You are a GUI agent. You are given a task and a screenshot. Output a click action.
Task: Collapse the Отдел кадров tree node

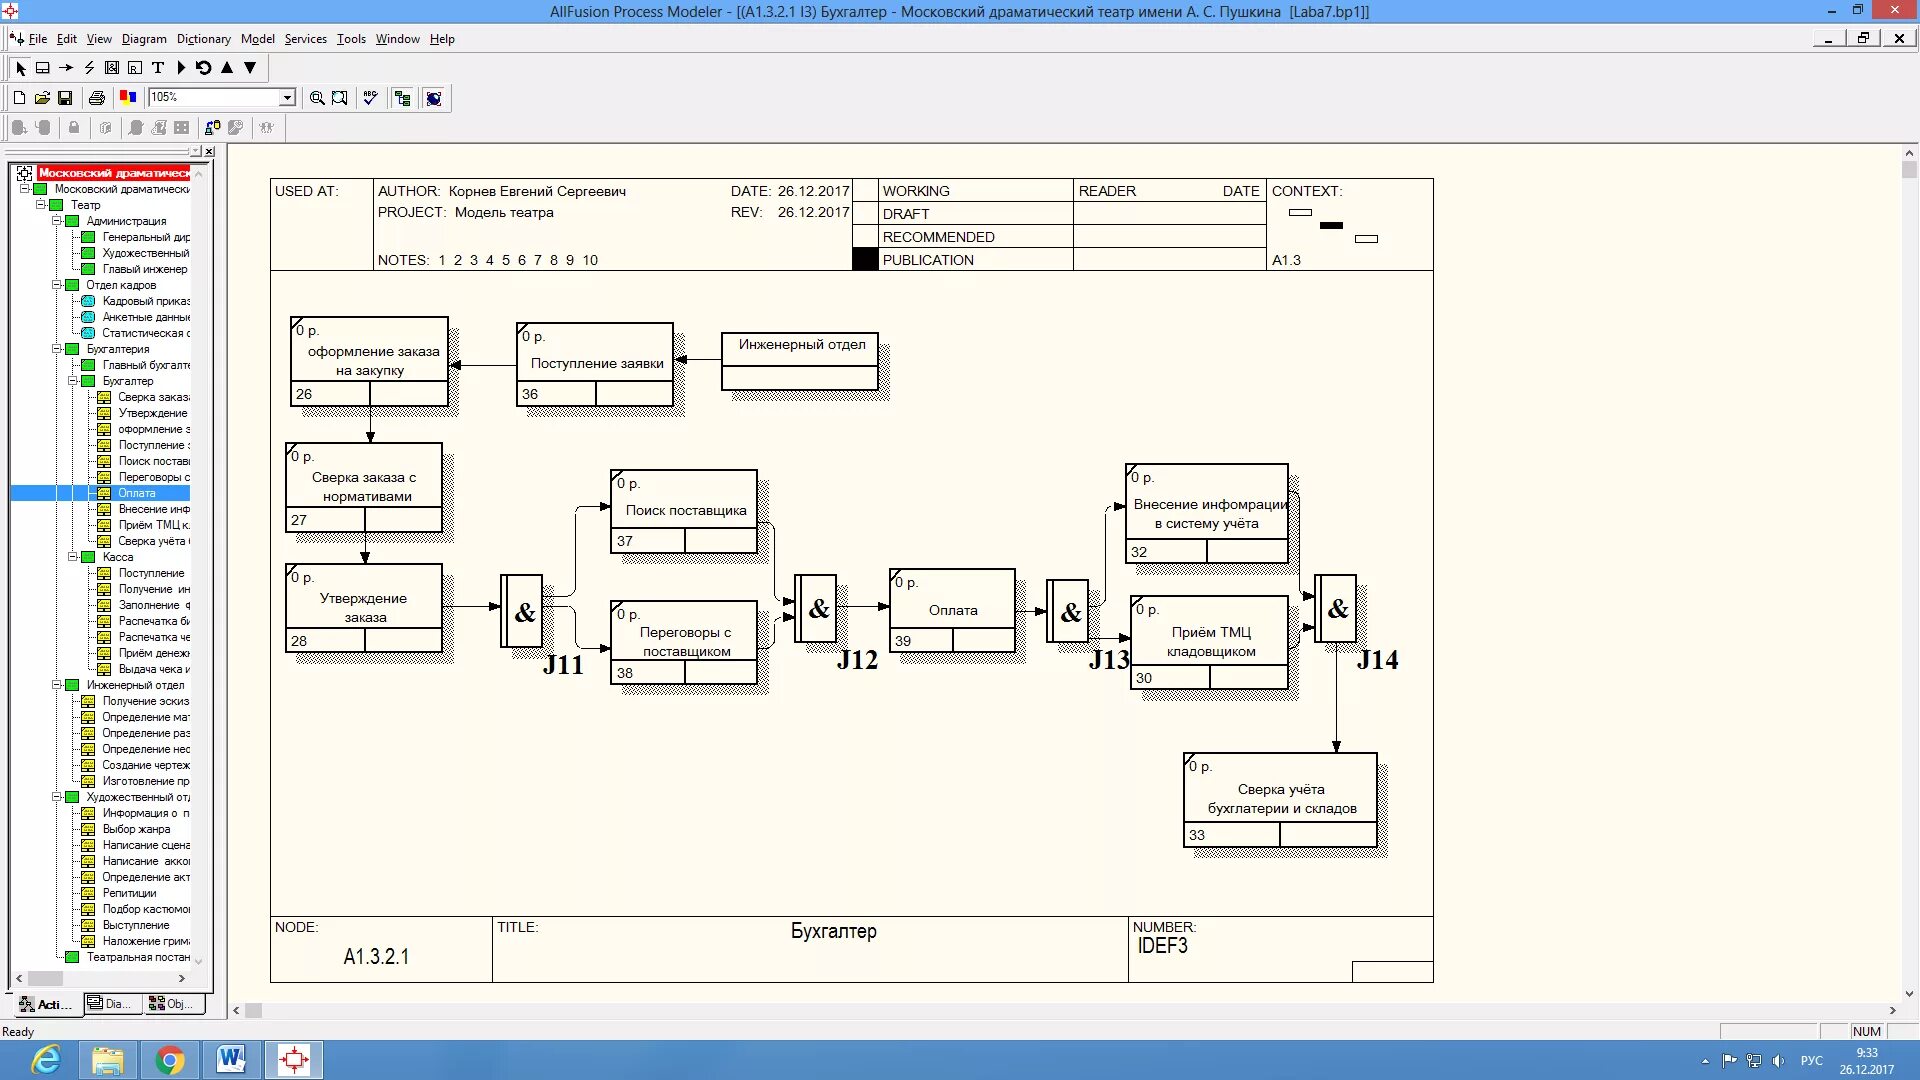click(x=57, y=285)
